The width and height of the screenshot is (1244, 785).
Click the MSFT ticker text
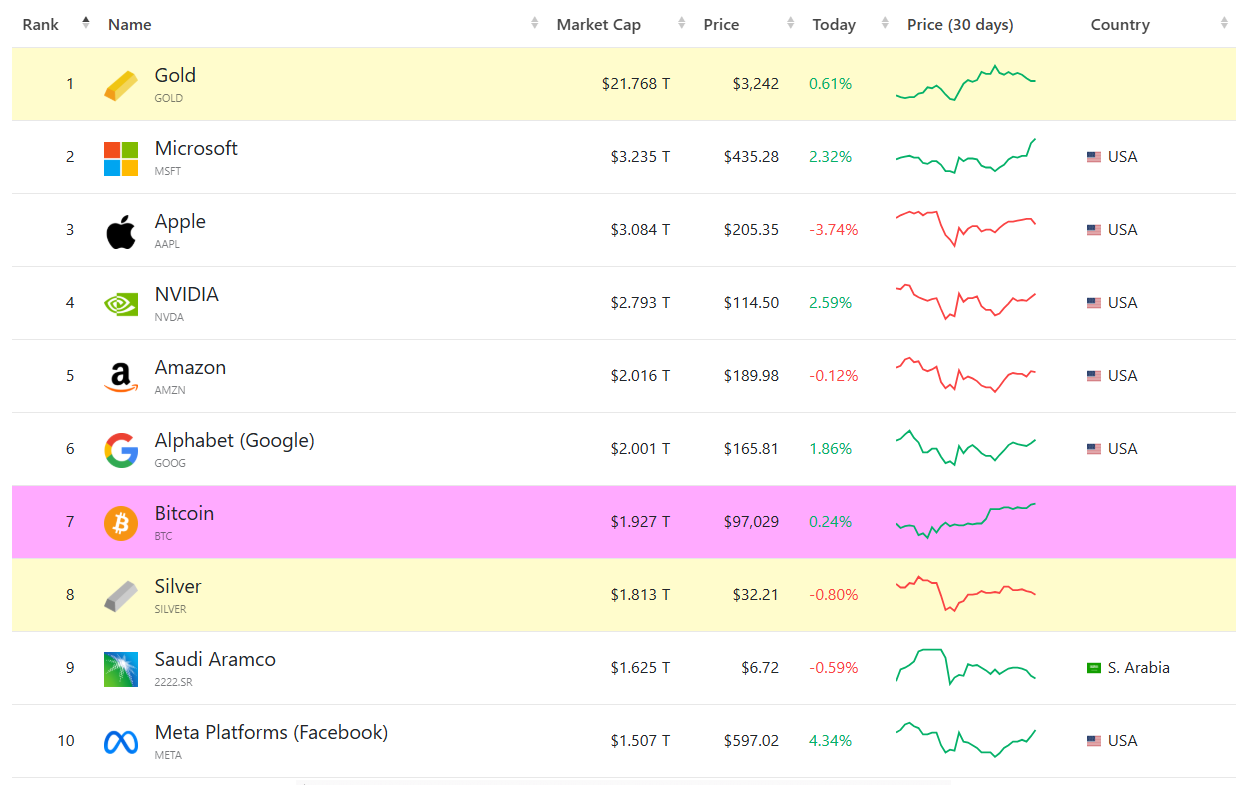pos(168,171)
